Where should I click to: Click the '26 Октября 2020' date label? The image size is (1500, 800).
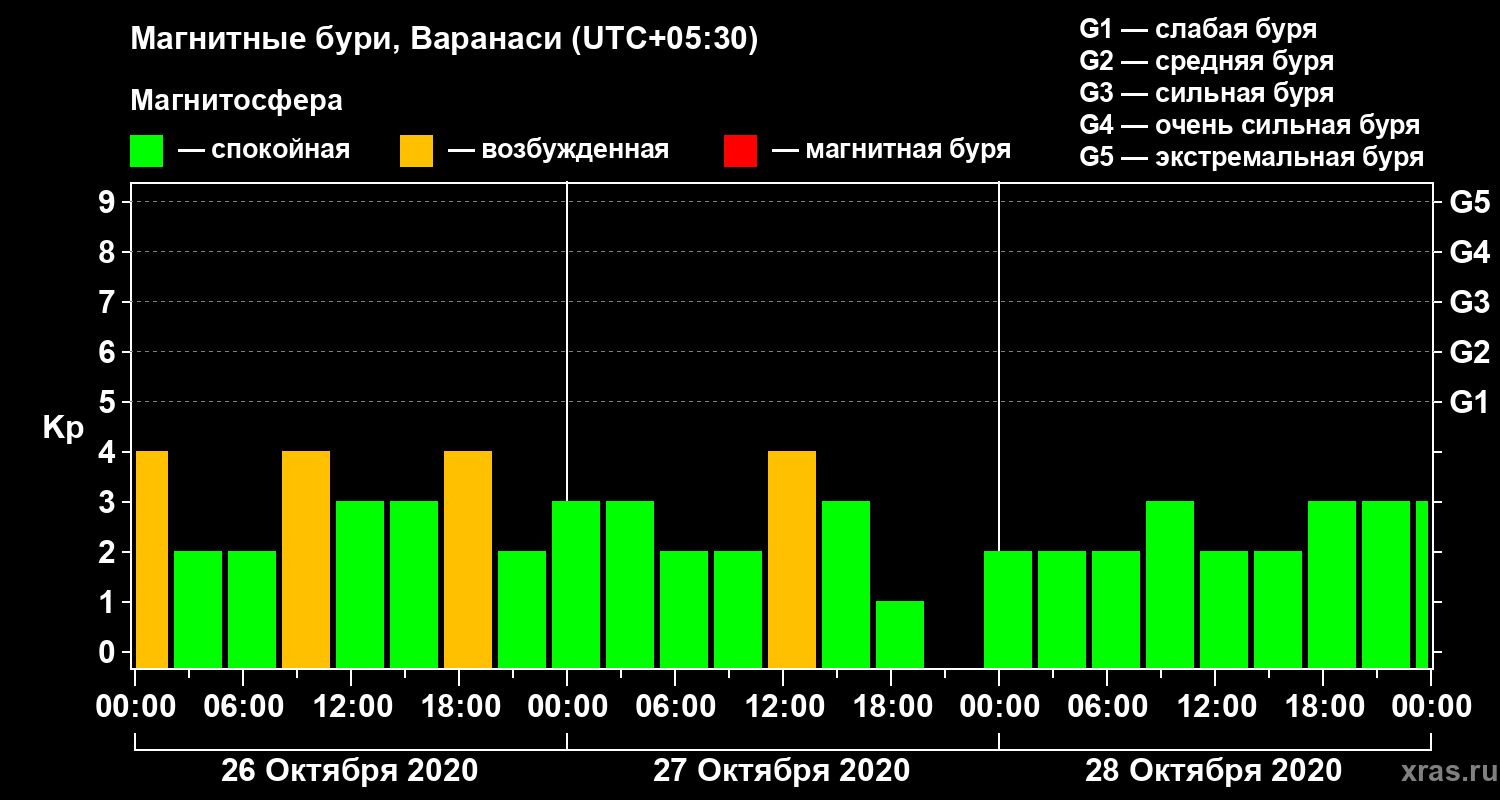(349, 771)
